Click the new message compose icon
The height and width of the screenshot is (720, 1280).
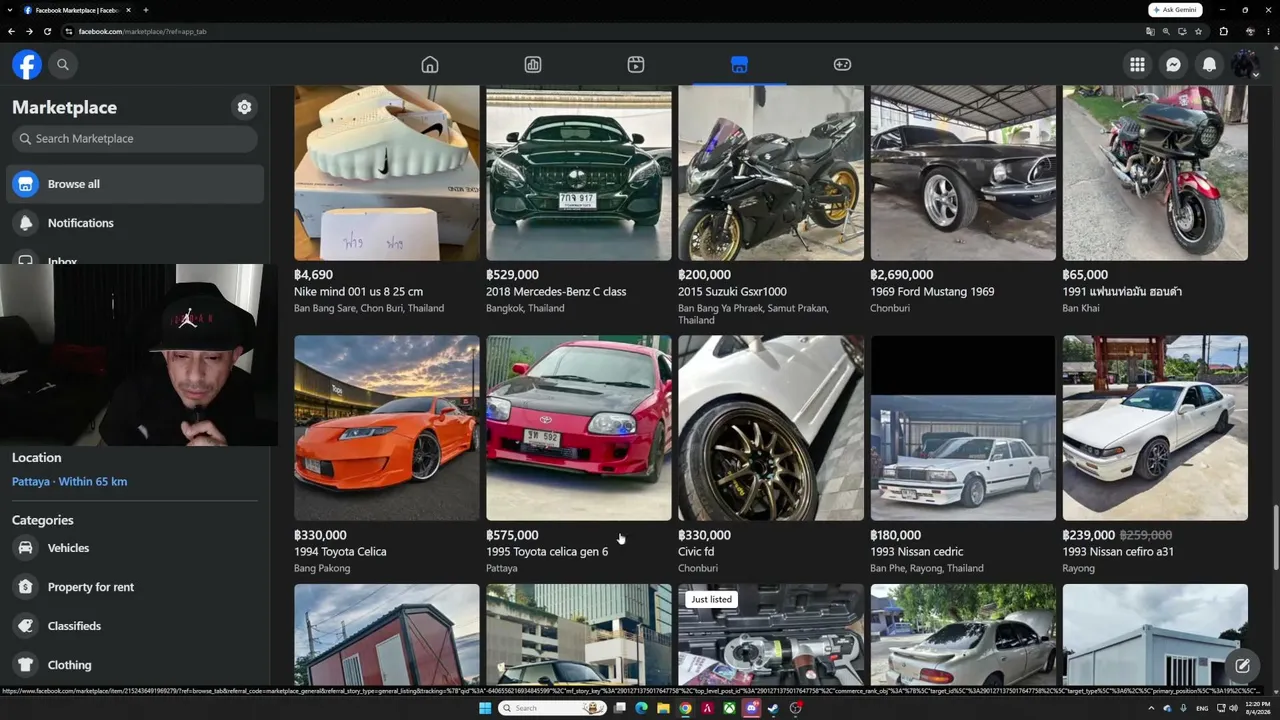coord(1242,666)
